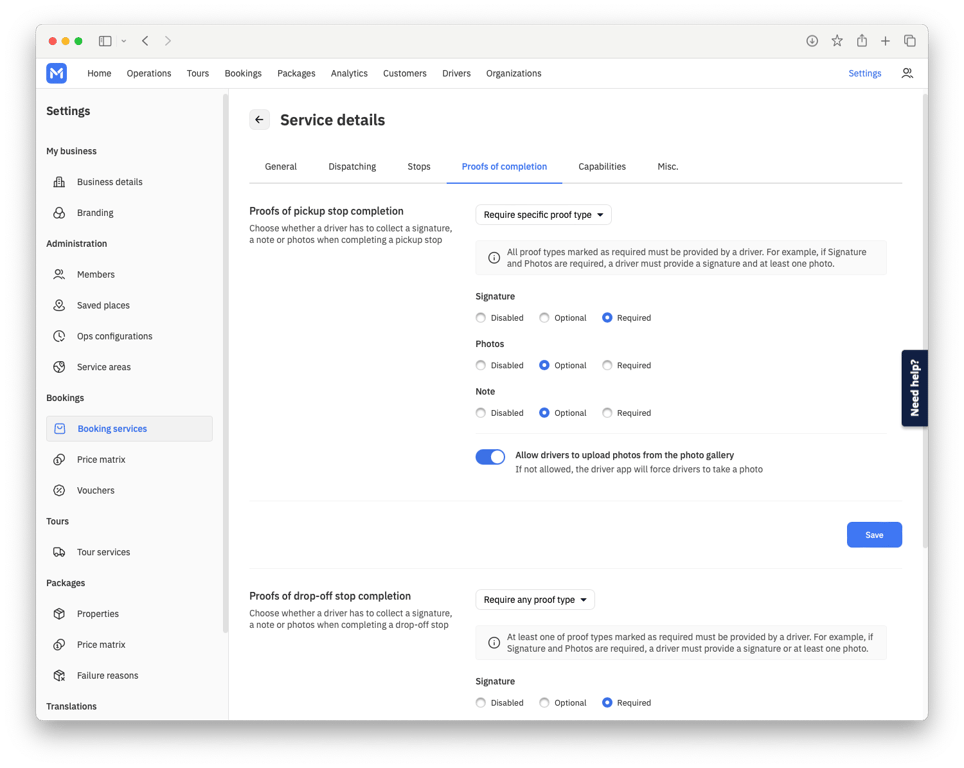Open the Require specific proof type dropdown

pyautogui.click(x=543, y=215)
